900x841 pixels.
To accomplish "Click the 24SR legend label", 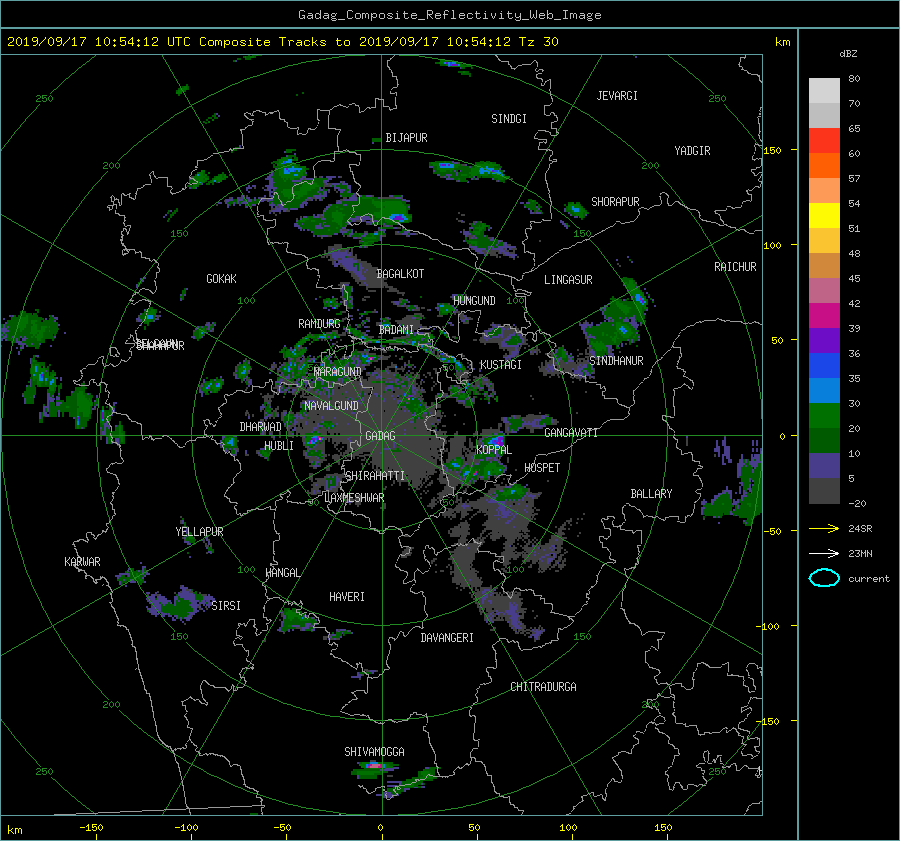I will click(860, 529).
